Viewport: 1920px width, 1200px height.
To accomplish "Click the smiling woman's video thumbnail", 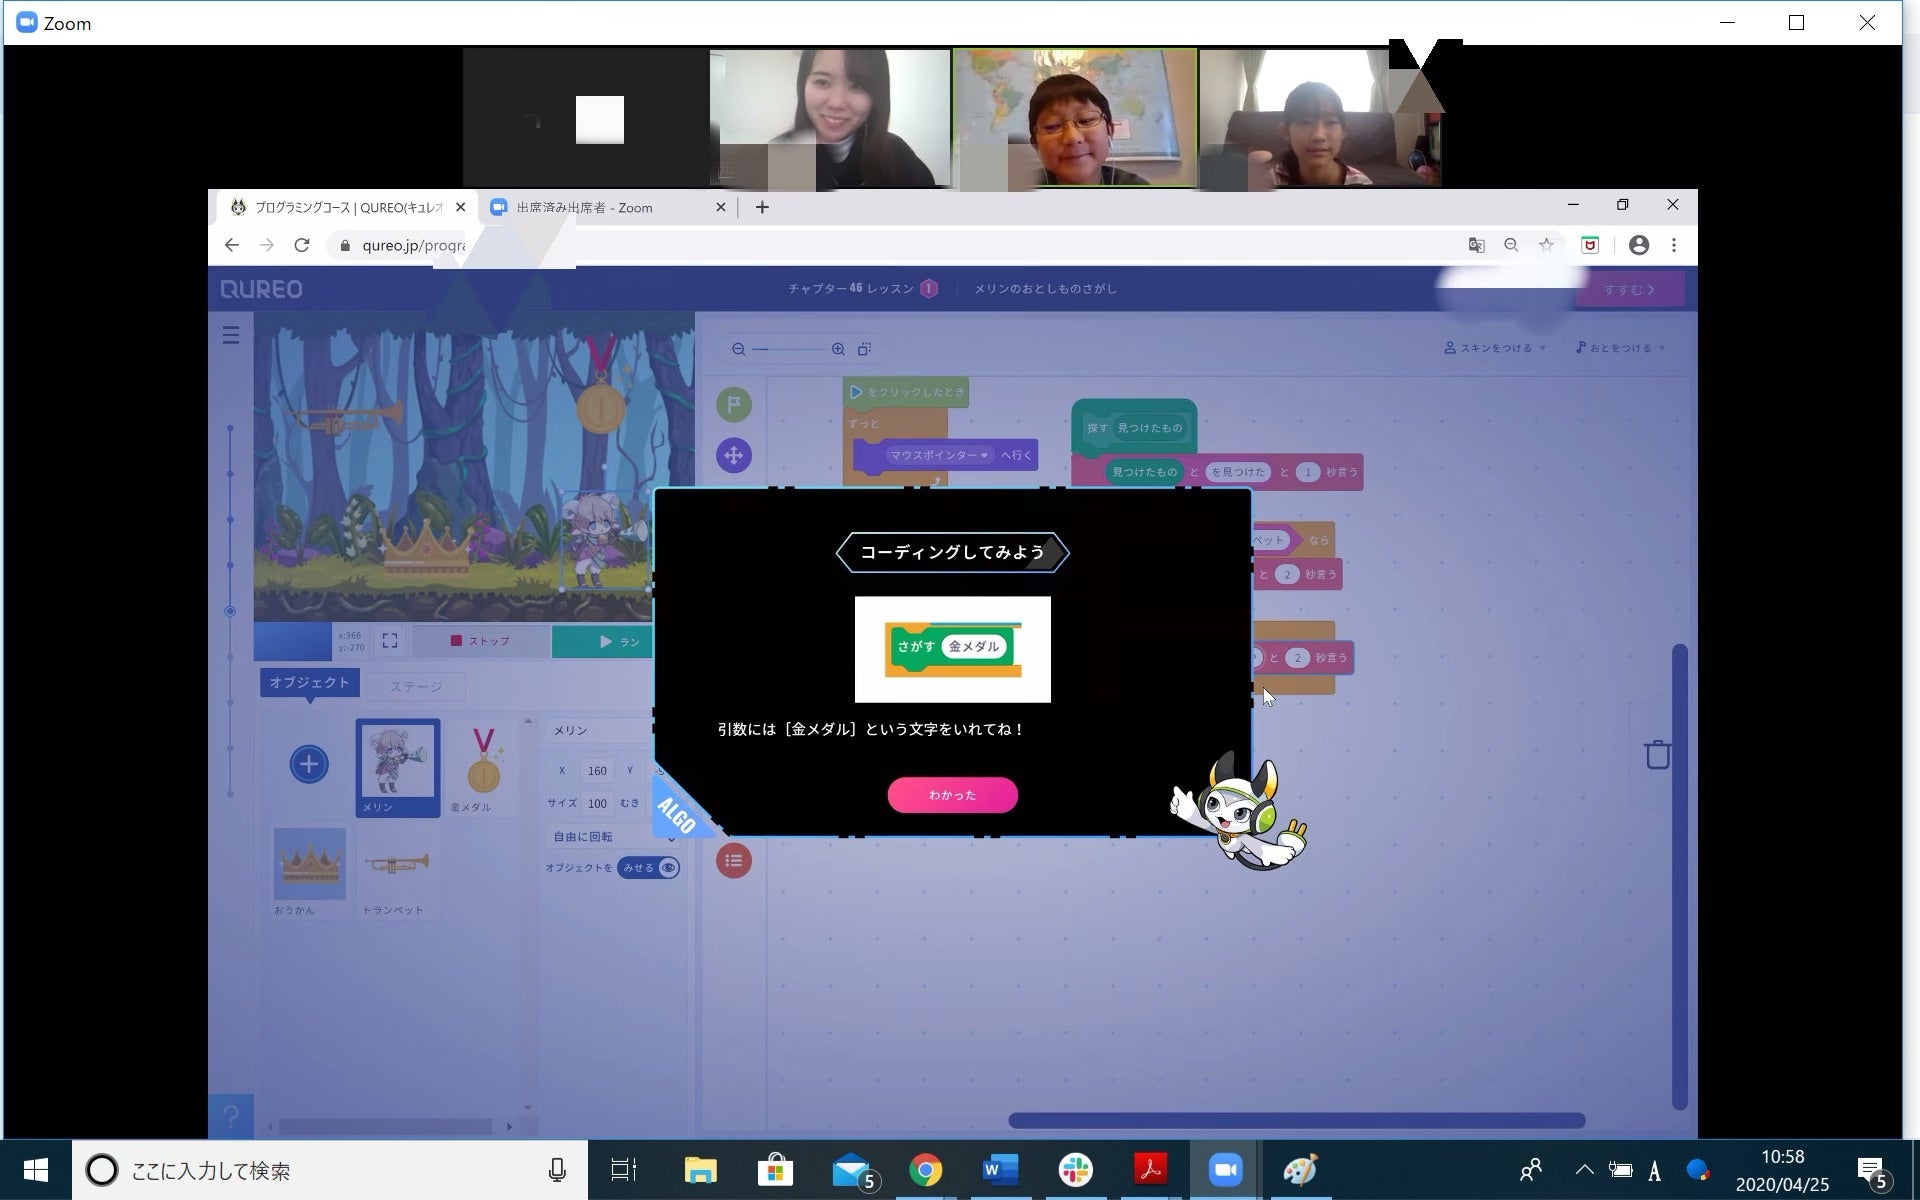I will [829, 118].
